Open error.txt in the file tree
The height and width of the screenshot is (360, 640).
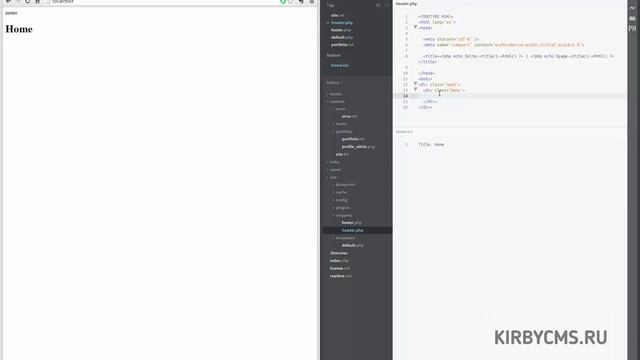pos(349,116)
